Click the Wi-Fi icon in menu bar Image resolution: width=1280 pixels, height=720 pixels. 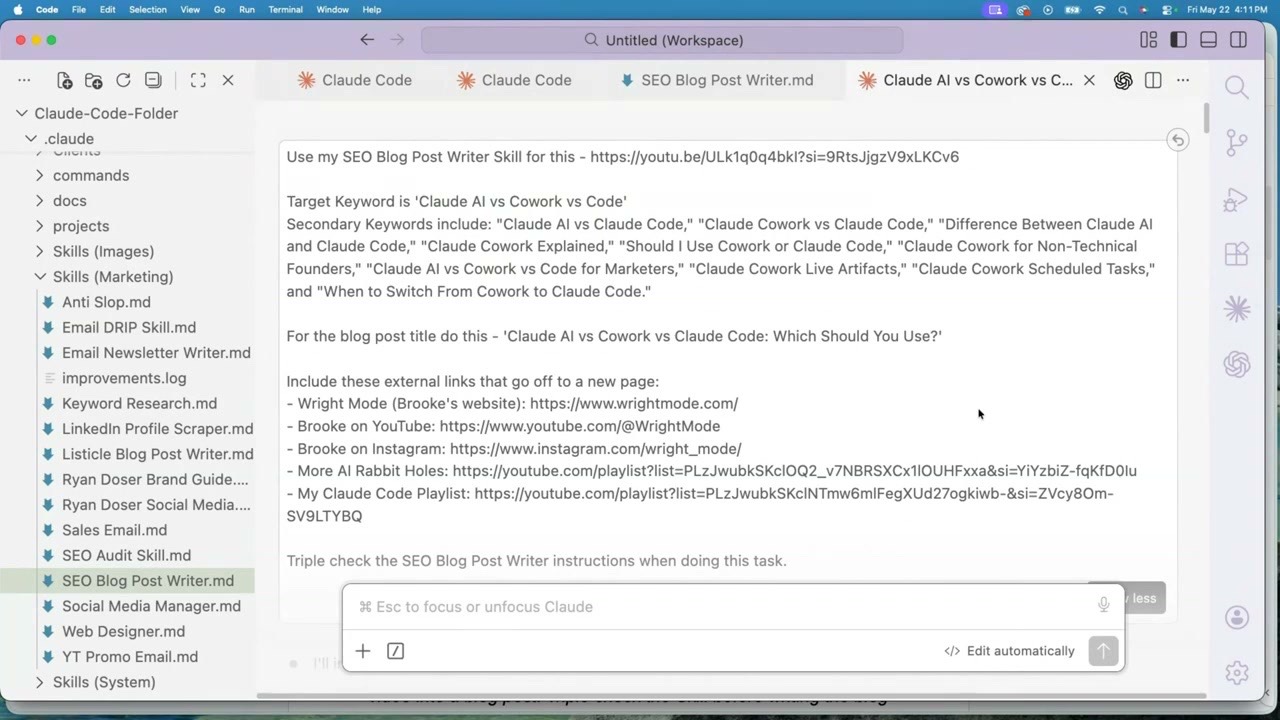tap(1100, 9)
